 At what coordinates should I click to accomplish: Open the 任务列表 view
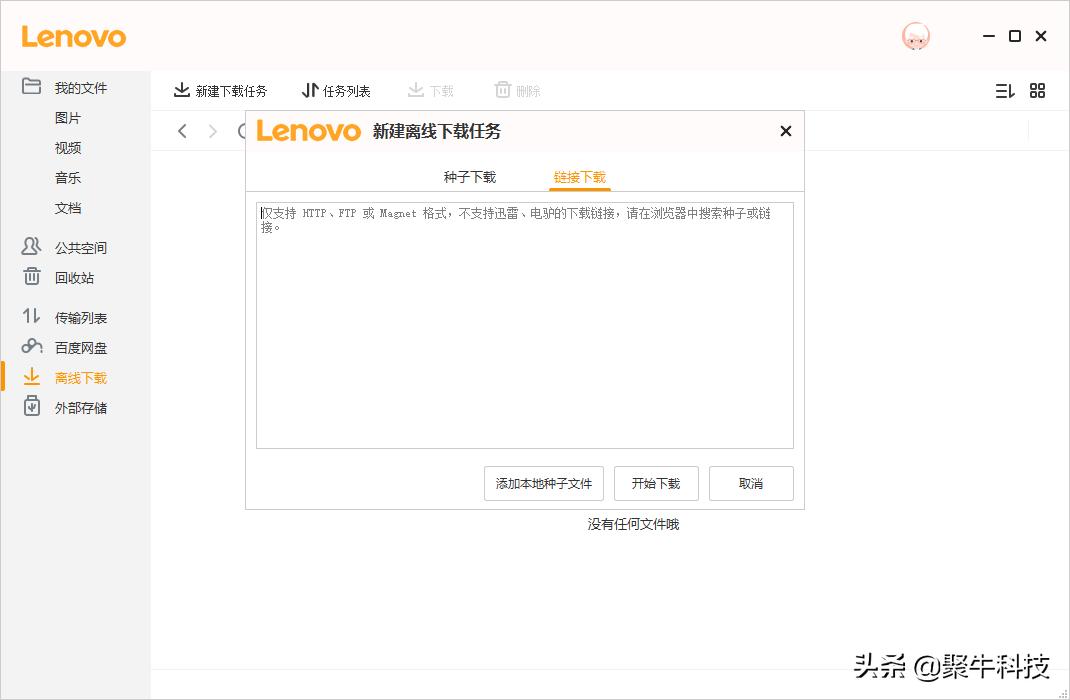click(336, 90)
